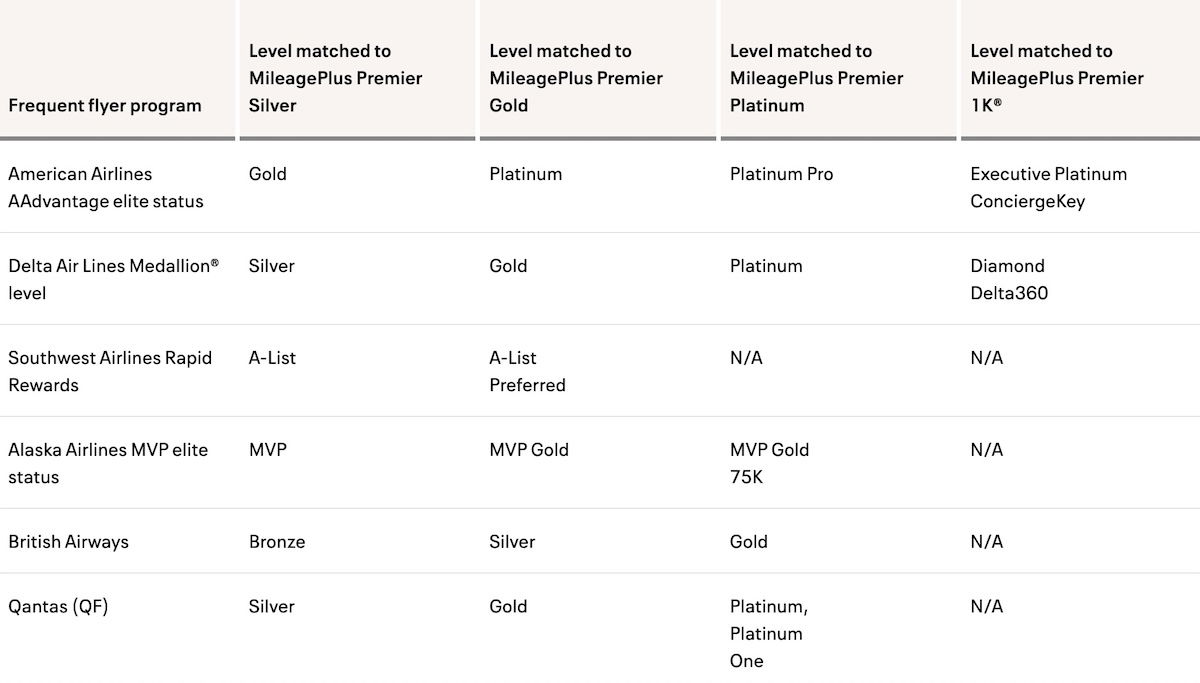Select the "MVP Gold 75K" cell
The height and width of the screenshot is (683, 1200).
click(x=769, y=463)
